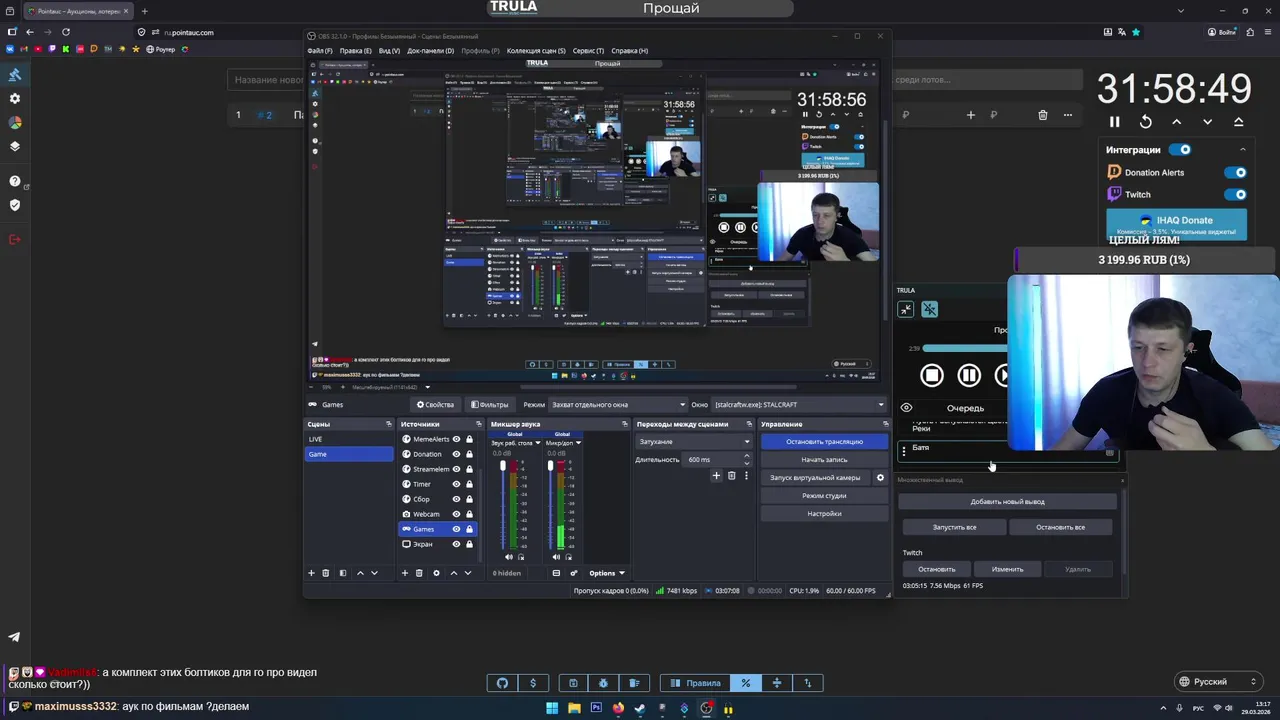
Task: Turn off the Twitch integration switch
Action: [x=1235, y=194]
